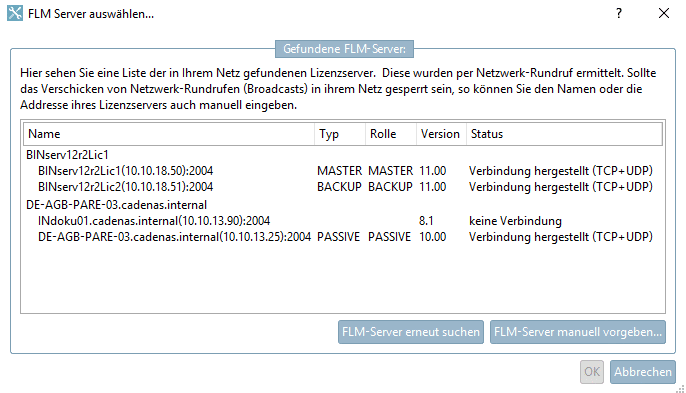This screenshot has height=393, width=686.
Task: Click the OK button
Action: 592,372
